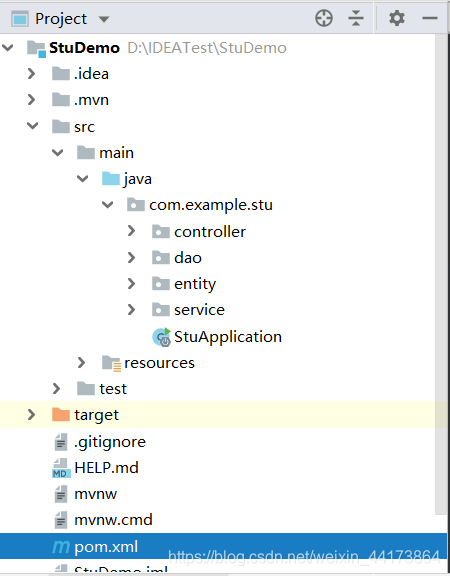Click the .mvn folder icon
This screenshot has height=576, width=450.
click(61, 100)
